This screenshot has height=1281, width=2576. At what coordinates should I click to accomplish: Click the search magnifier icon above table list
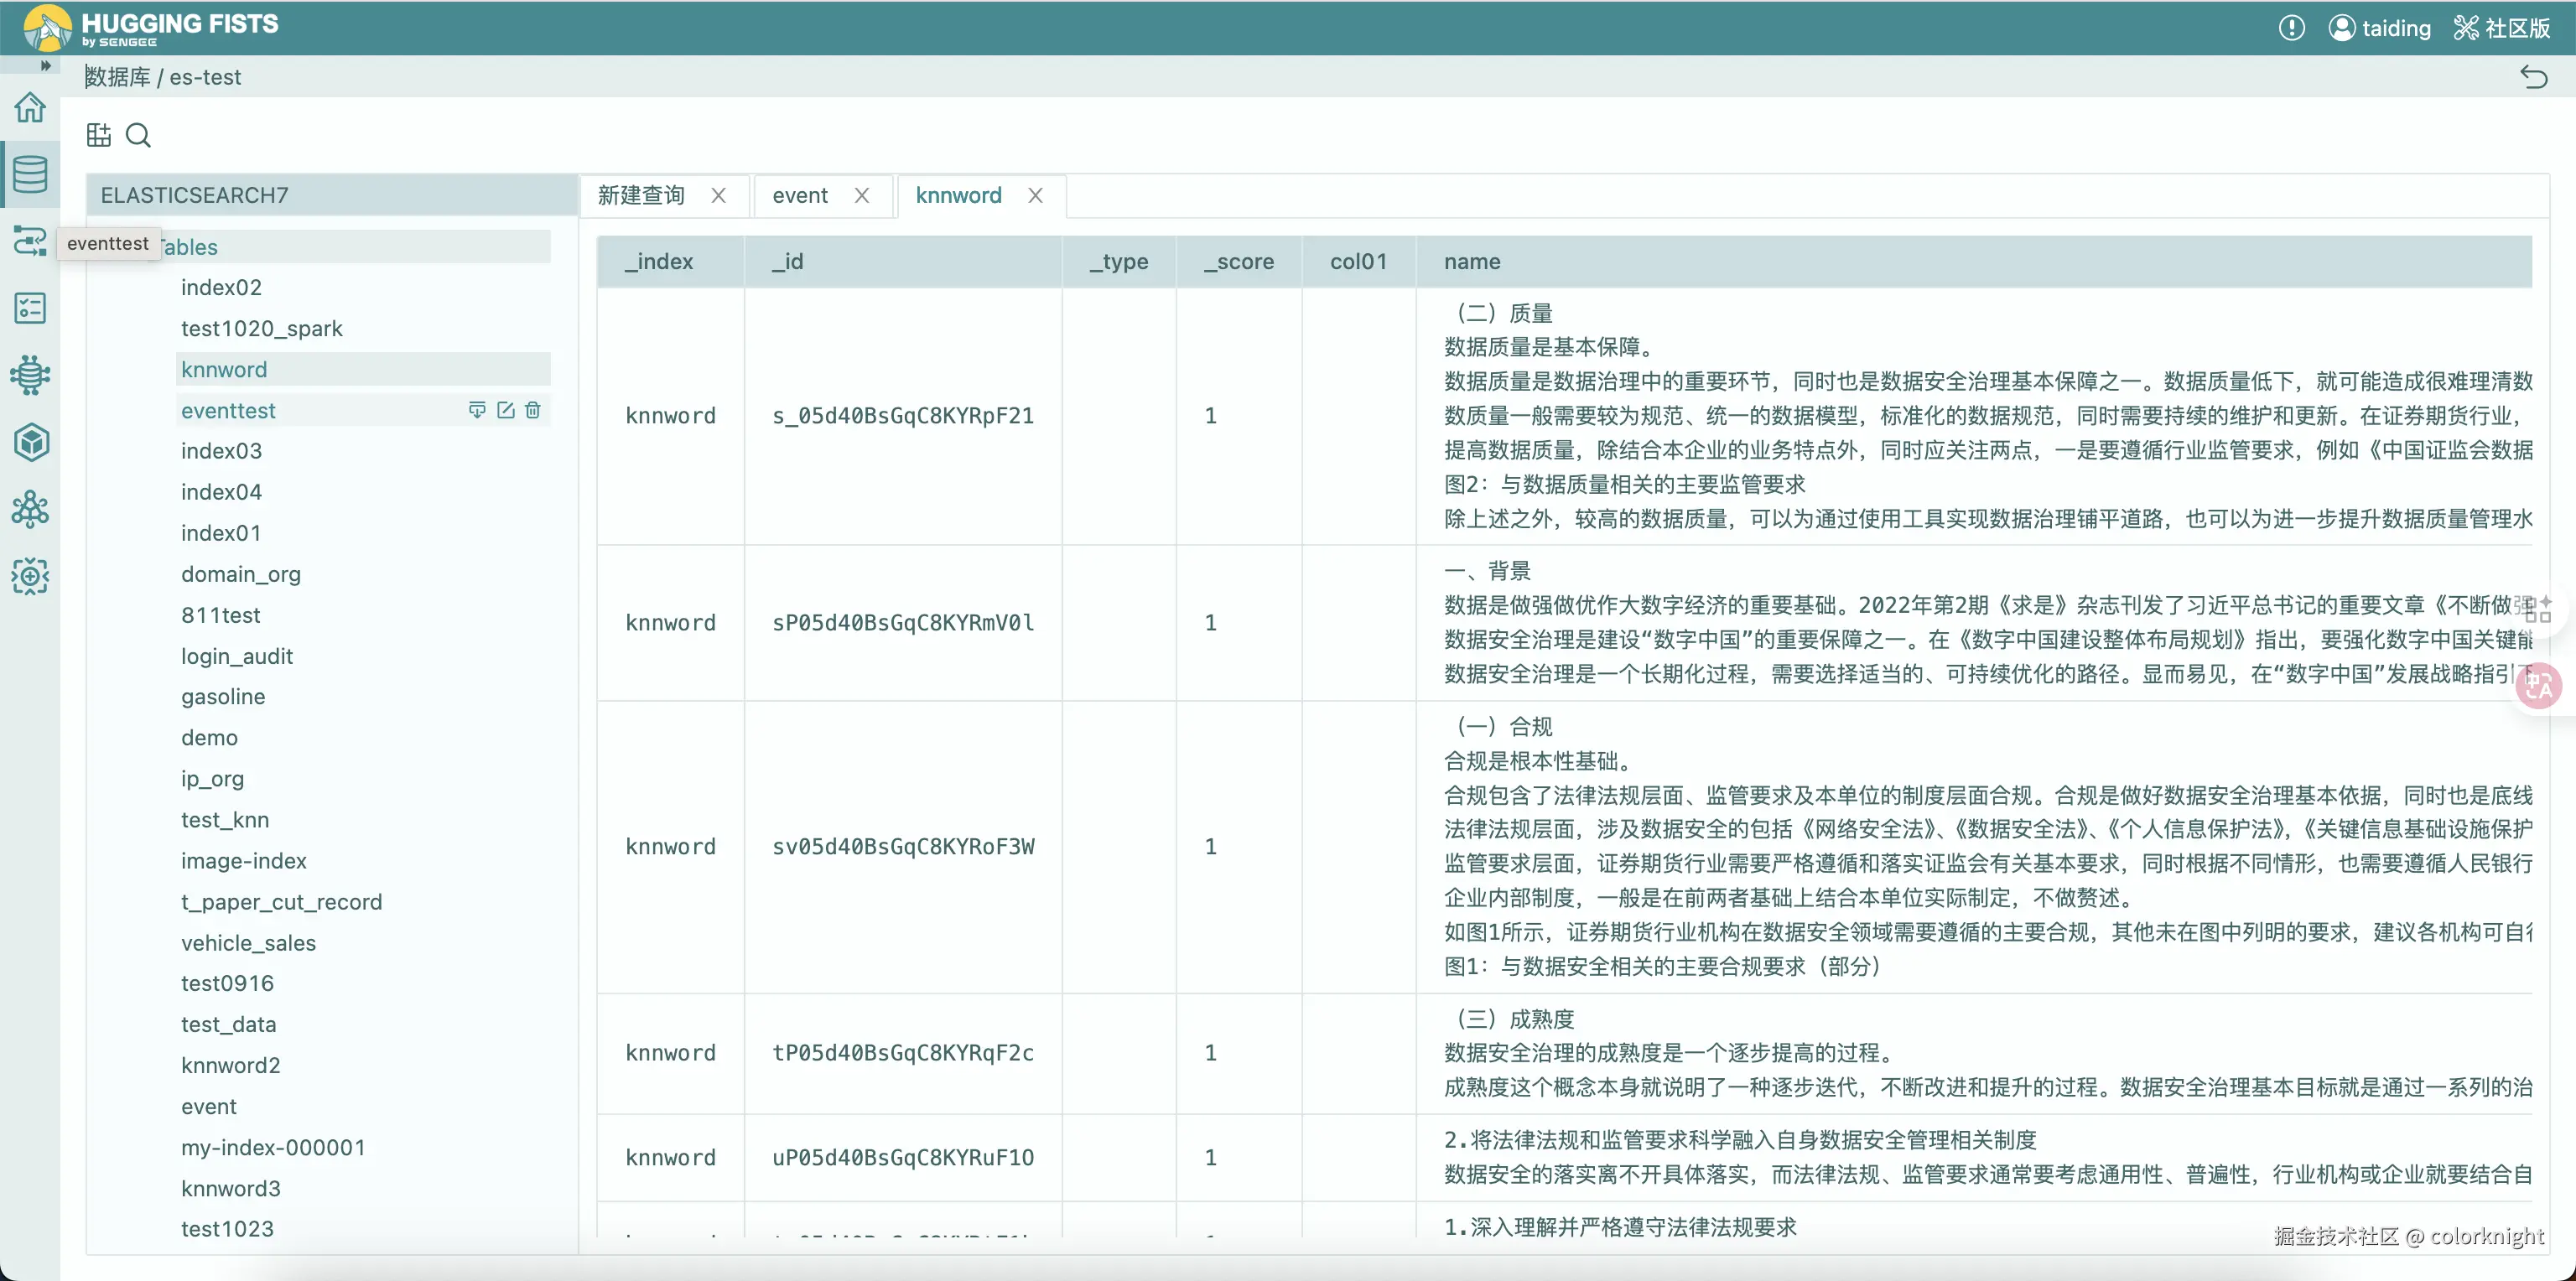coord(139,135)
